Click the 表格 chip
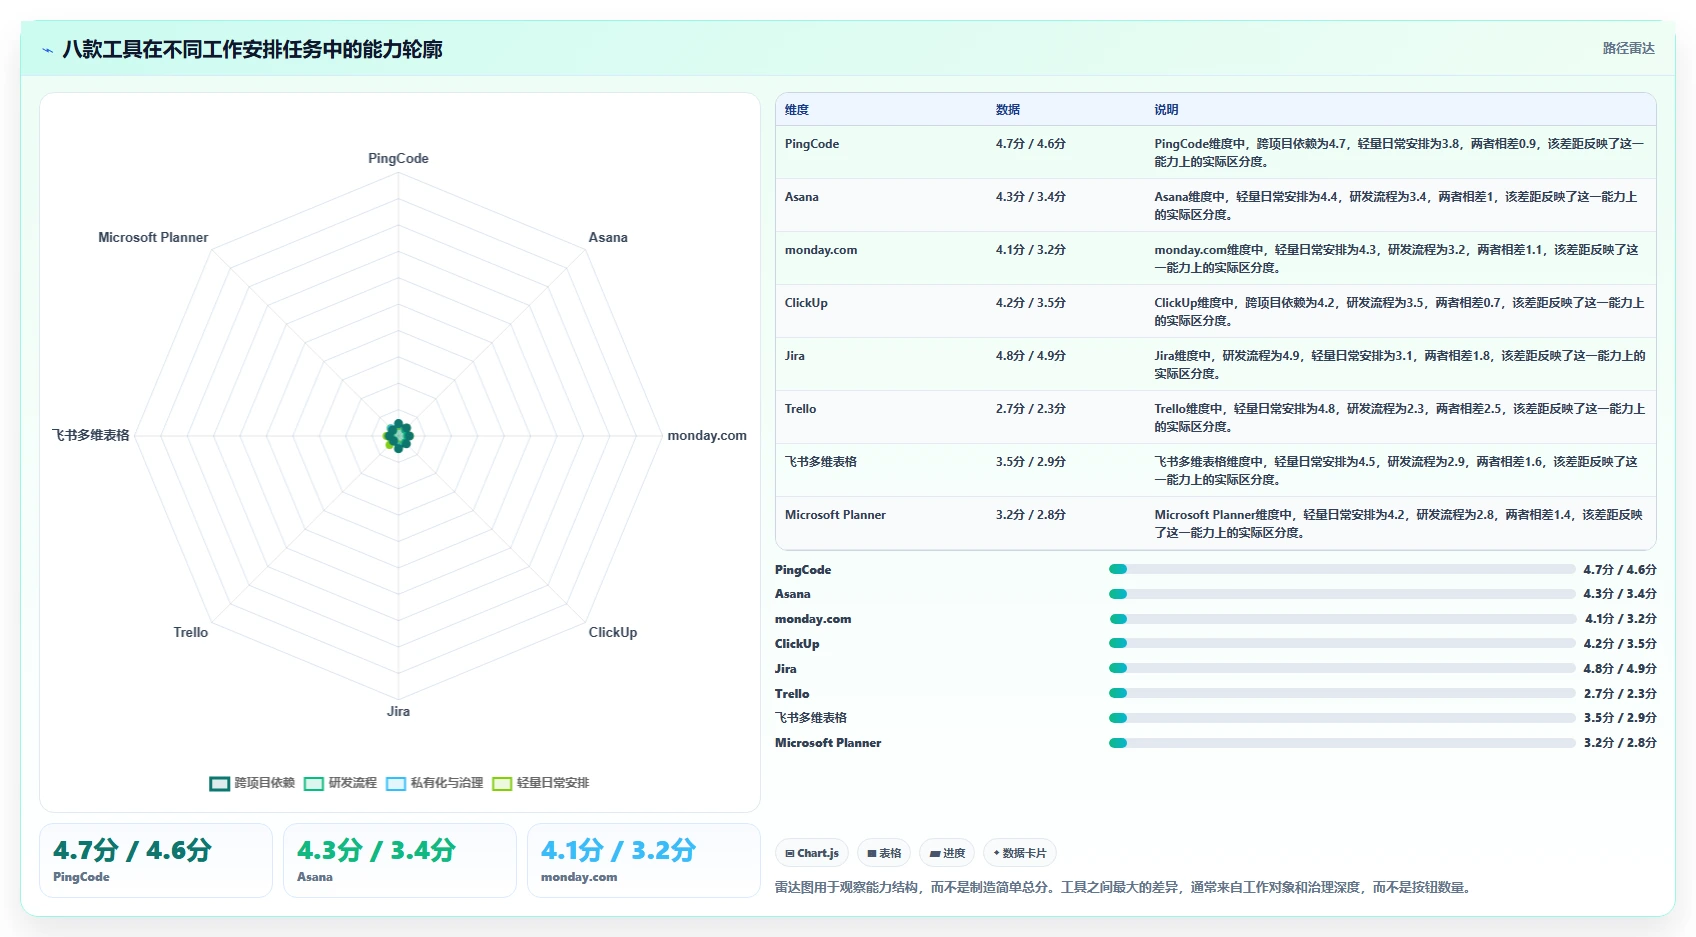 click(x=884, y=853)
